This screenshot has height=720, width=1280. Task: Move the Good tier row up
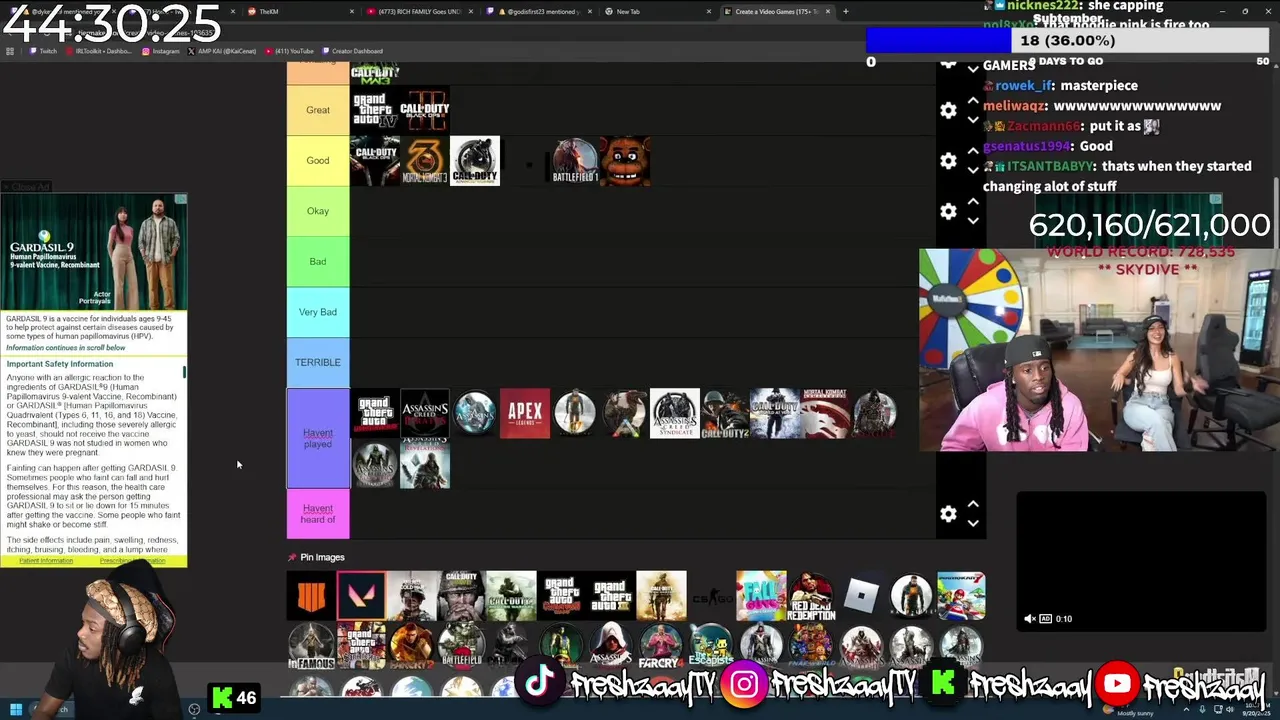click(973, 151)
